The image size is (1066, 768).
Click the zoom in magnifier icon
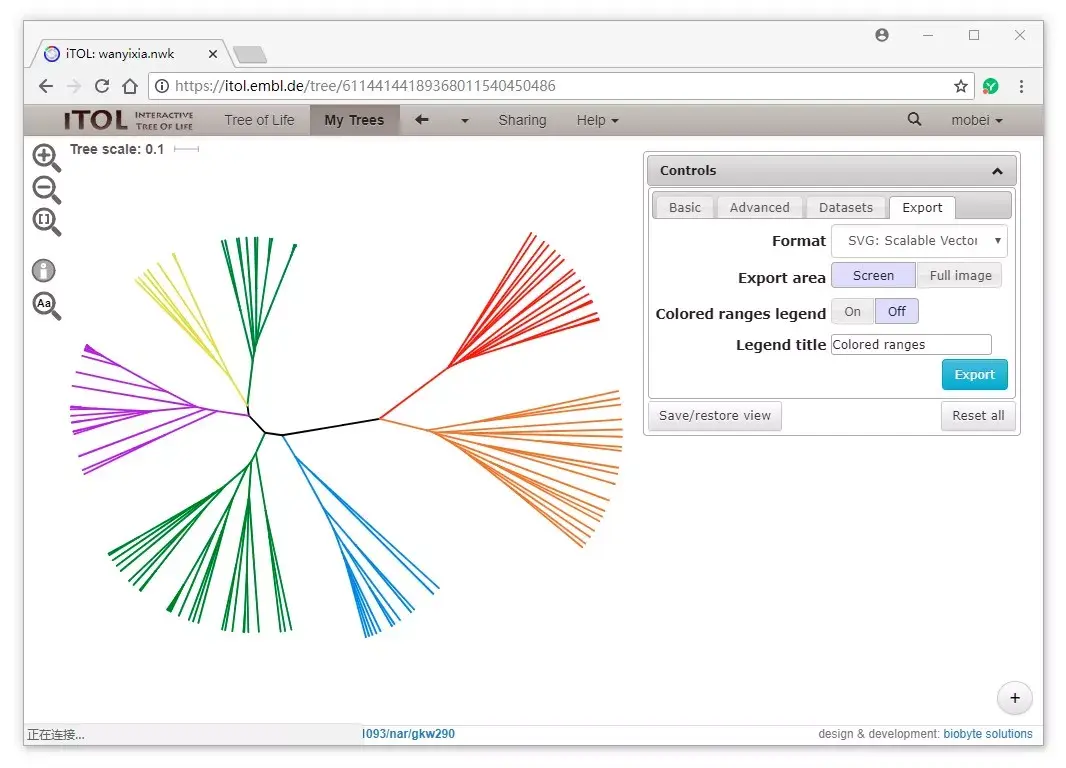coord(46,158)
